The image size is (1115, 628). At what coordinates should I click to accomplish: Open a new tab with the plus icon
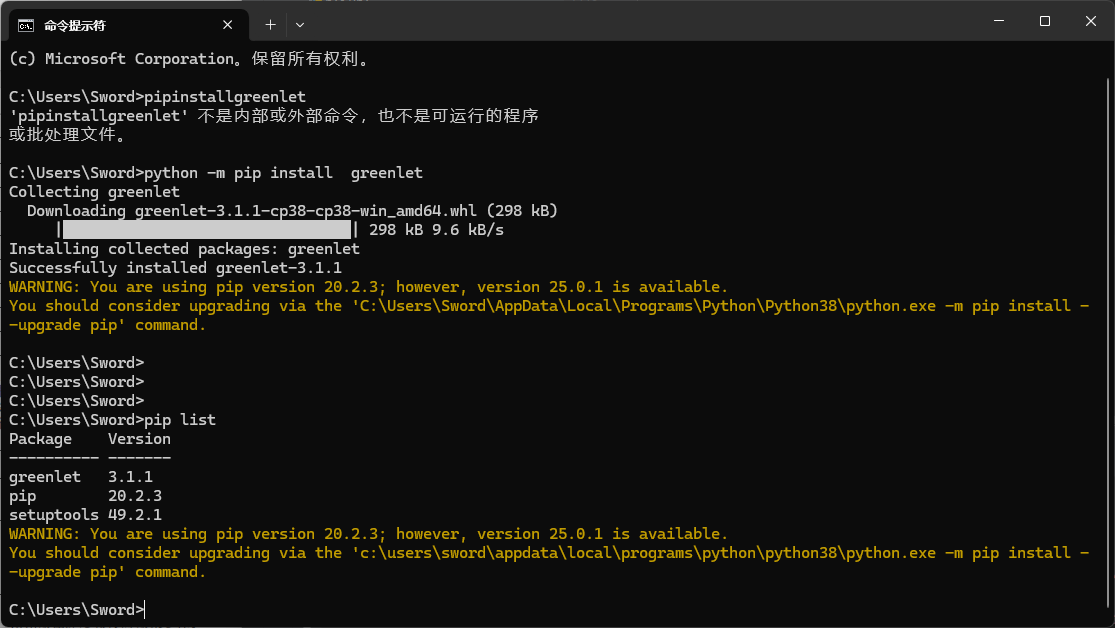pyautogui.click(x=272, y=24)
